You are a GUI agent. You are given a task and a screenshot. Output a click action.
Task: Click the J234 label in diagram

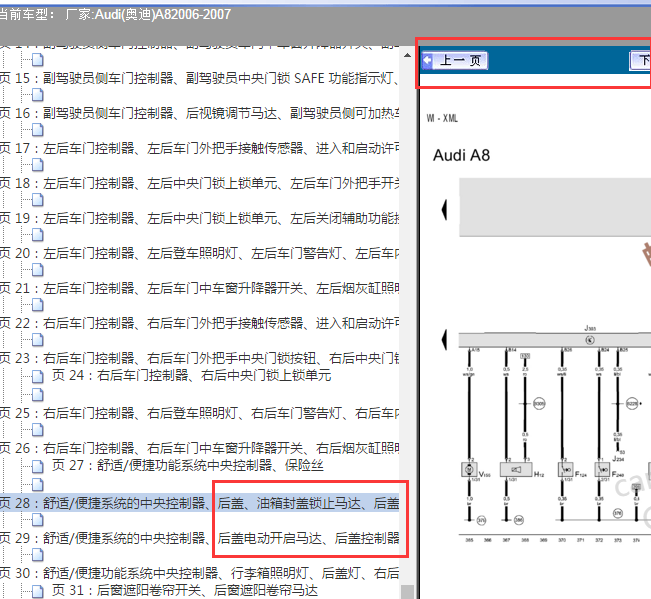tap(618, 459)
